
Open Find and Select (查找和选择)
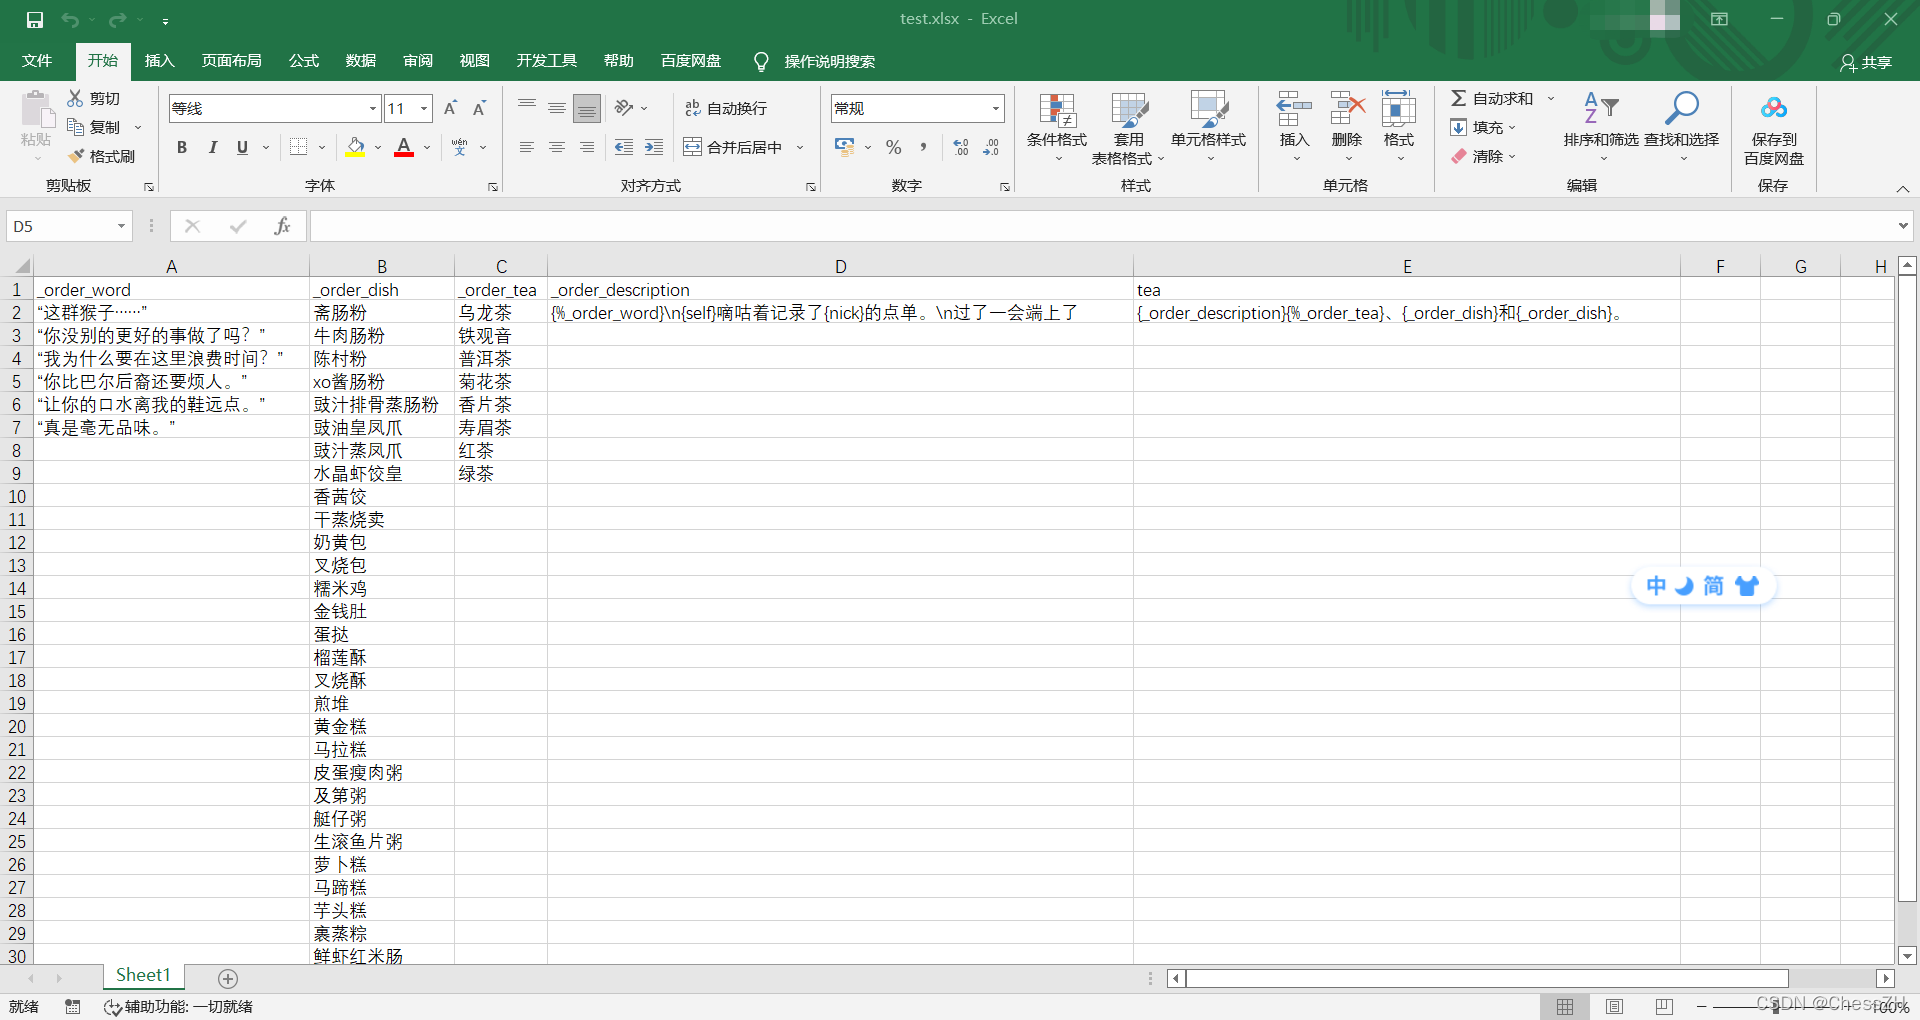click(x=1682, y=128)
